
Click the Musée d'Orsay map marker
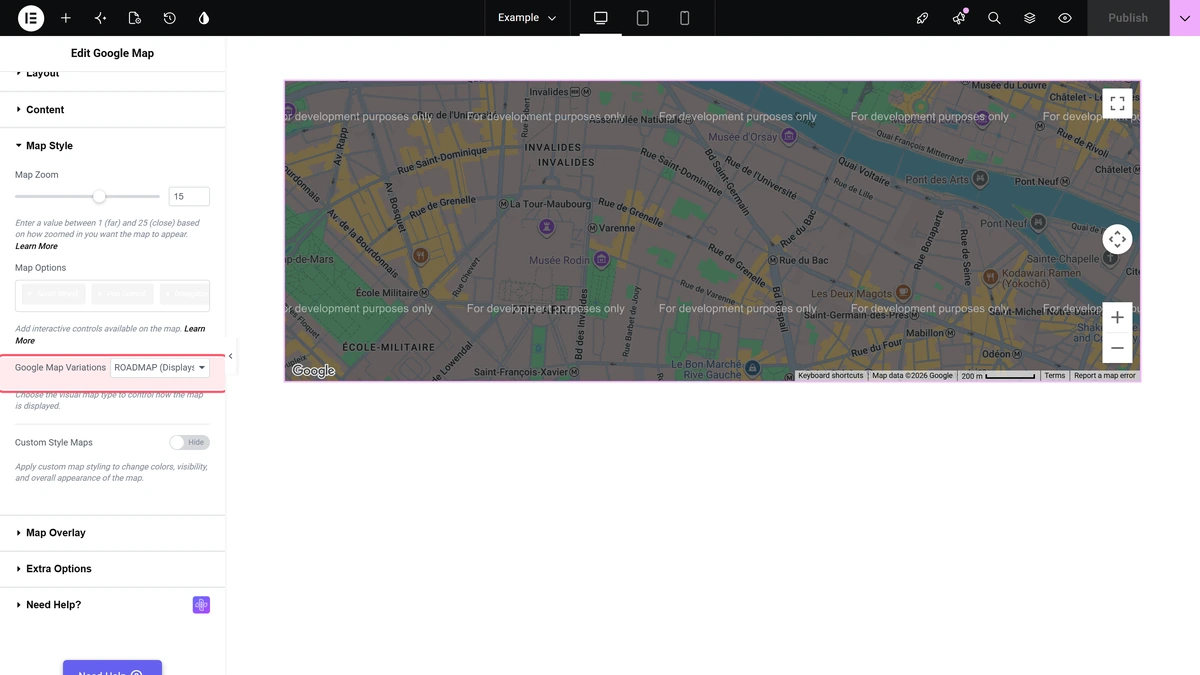789,136
